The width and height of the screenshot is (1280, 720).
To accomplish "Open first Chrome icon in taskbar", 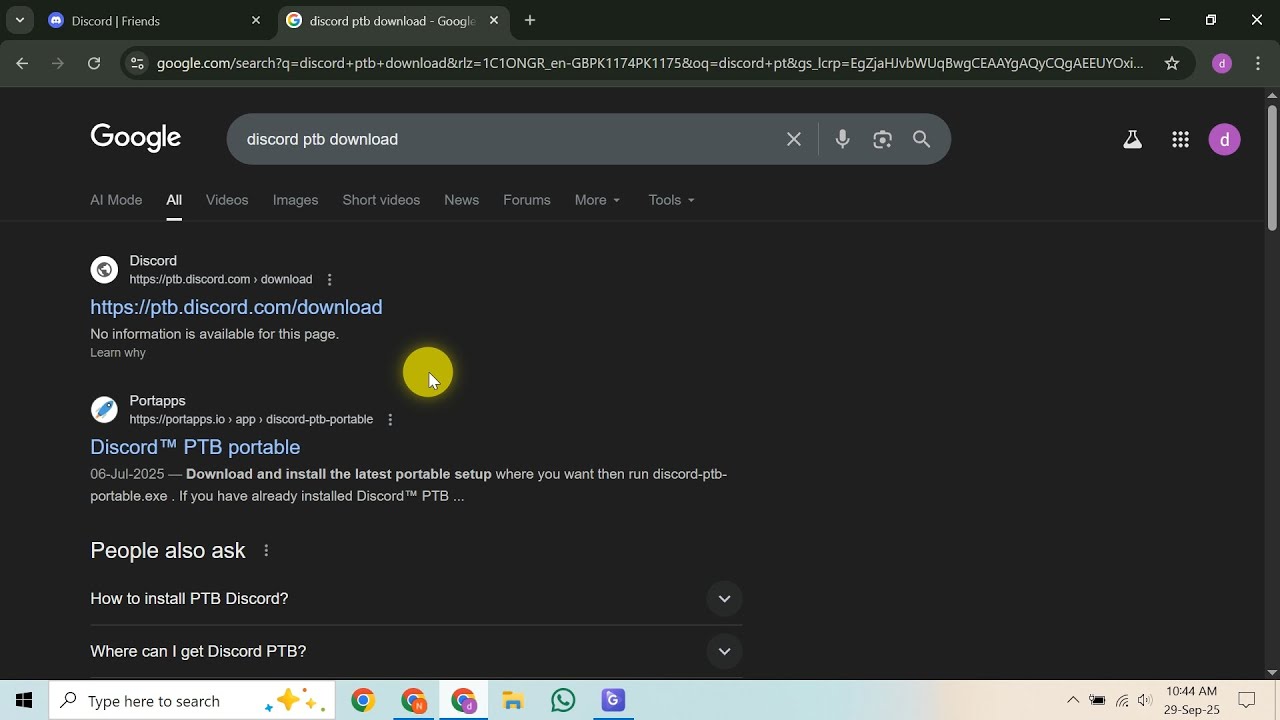I will click(x=363, y=701).
